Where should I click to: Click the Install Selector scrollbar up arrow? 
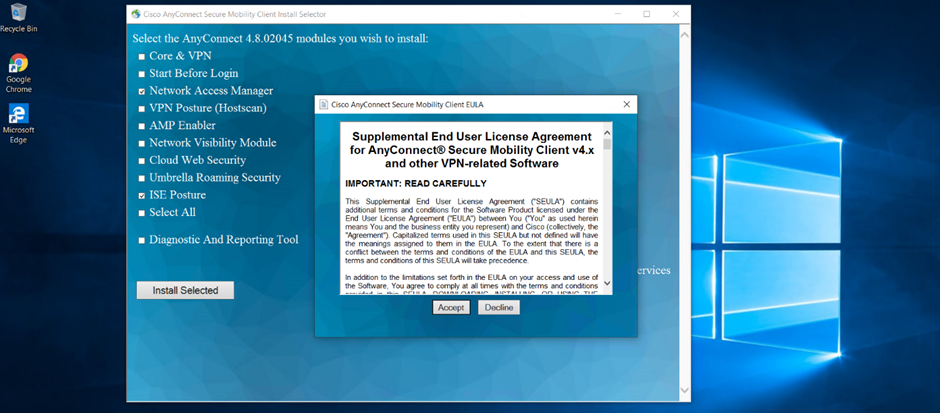pos(684,35)
